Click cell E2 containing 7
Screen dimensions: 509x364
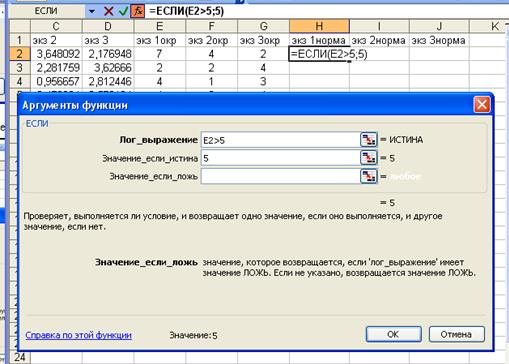tap(160, 54)
